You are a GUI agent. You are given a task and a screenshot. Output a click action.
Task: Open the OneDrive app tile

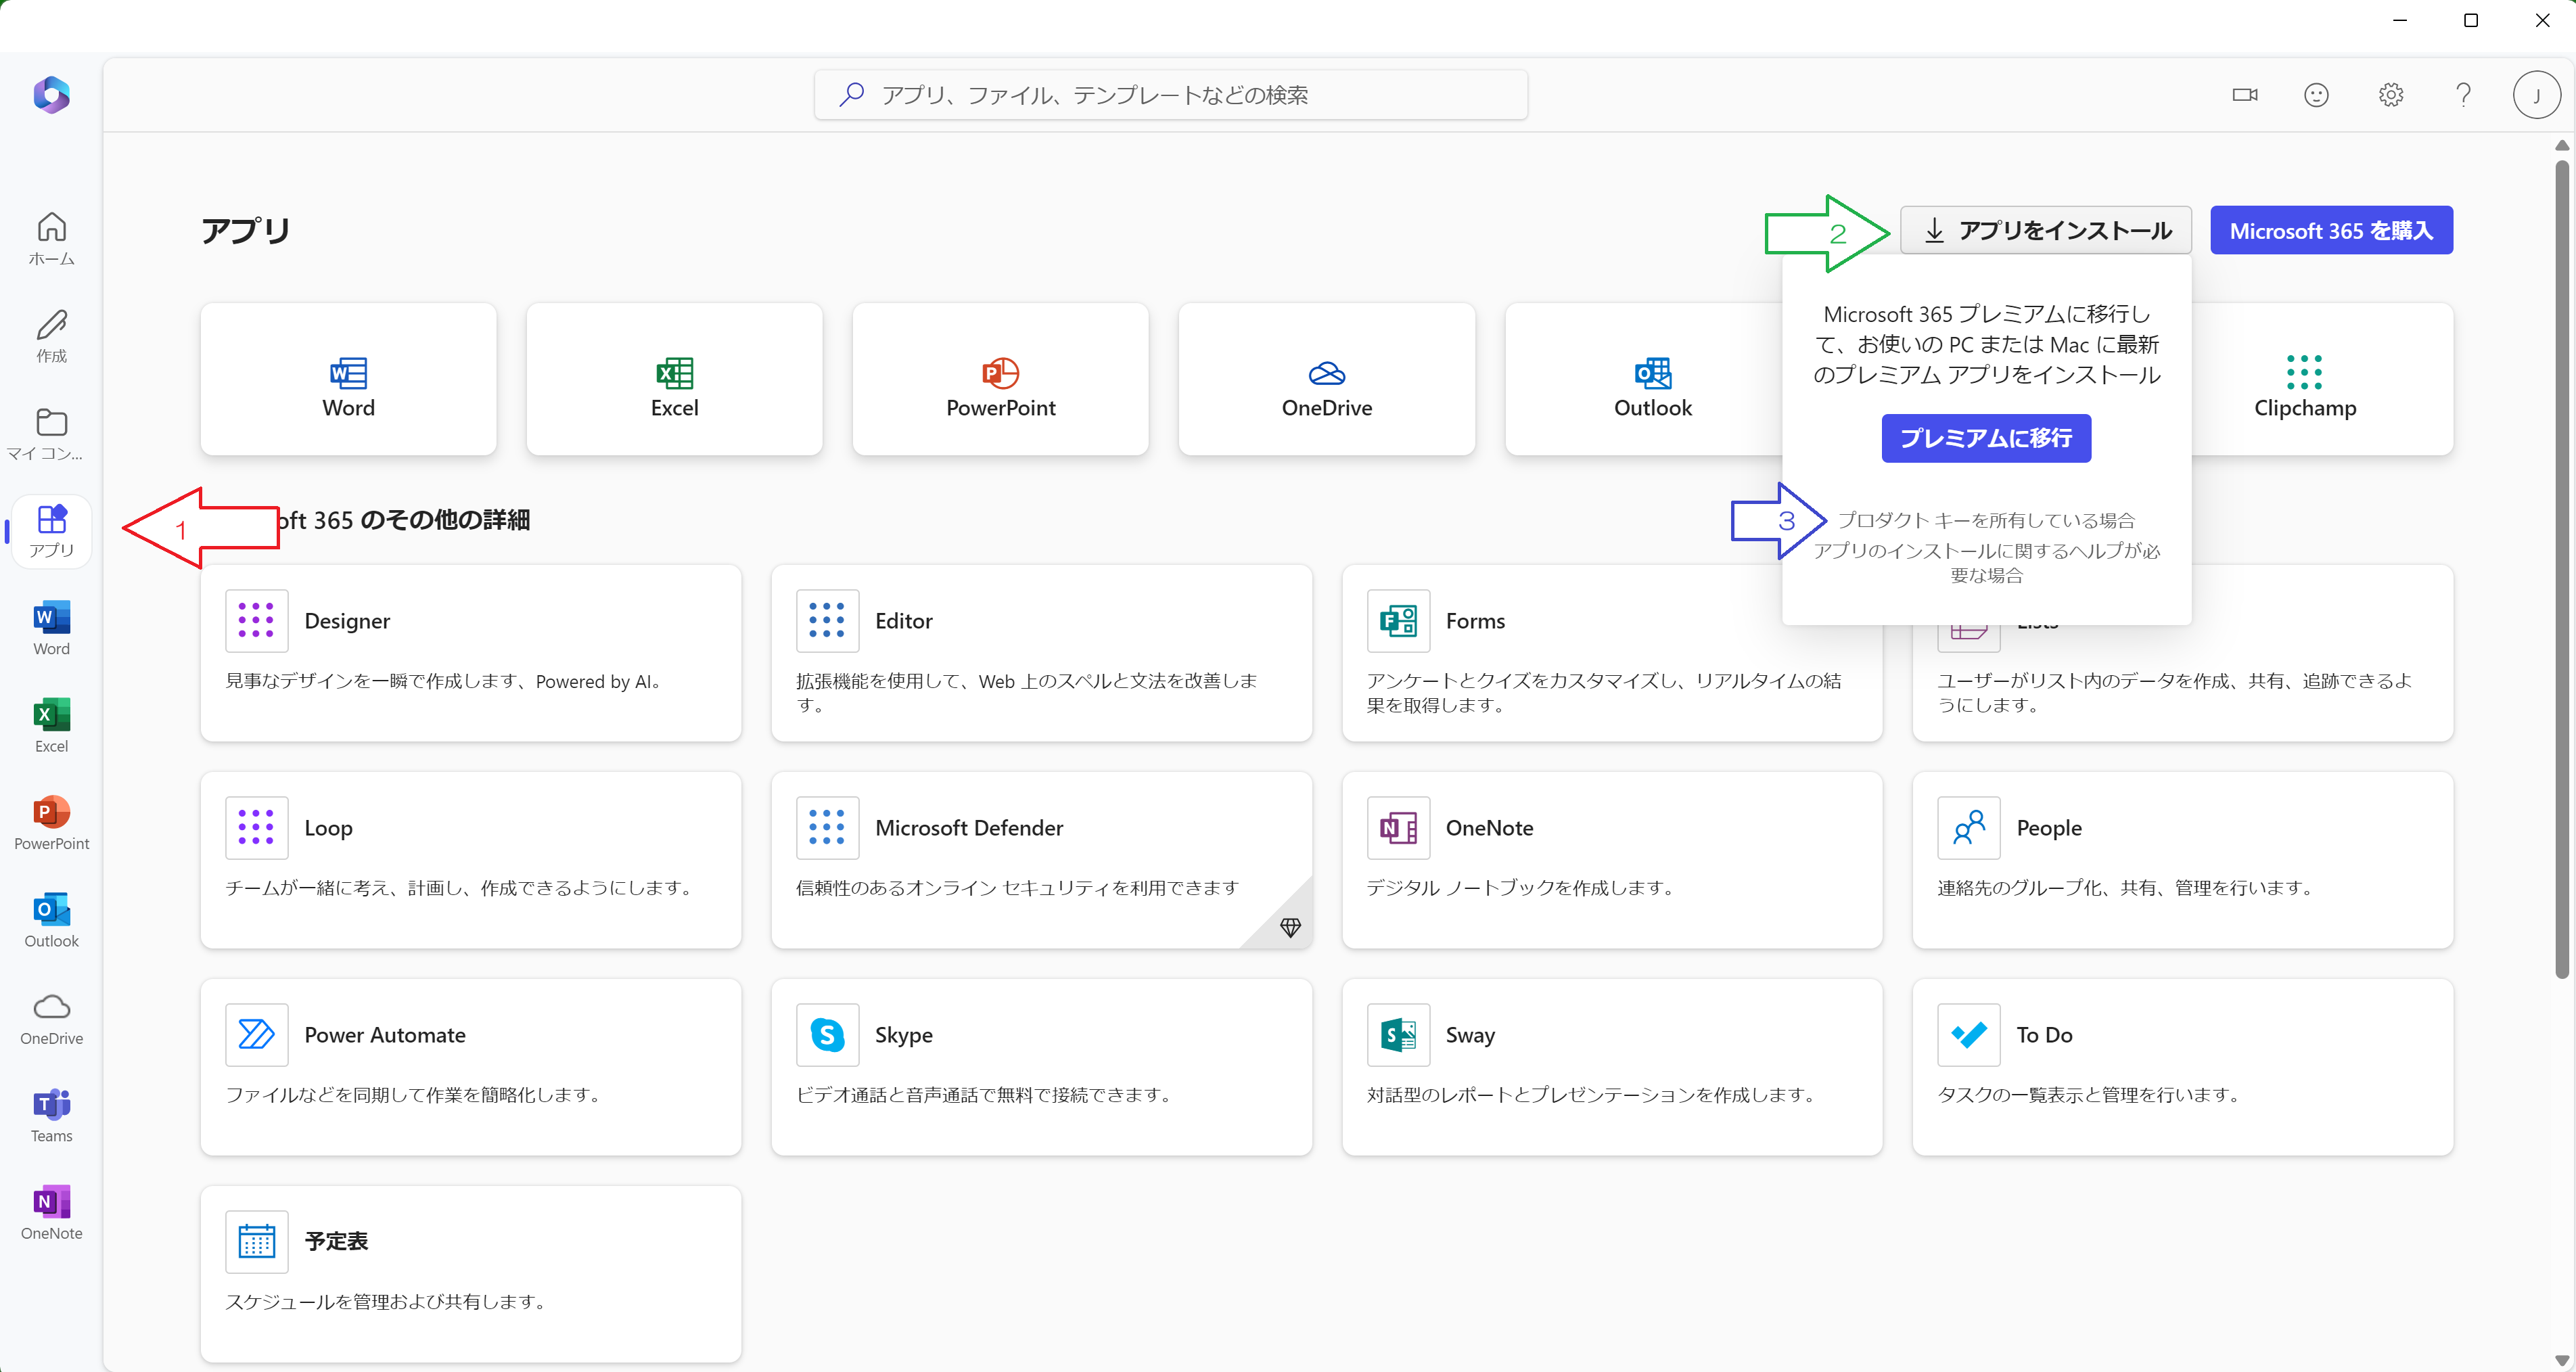pos(1326,379)
